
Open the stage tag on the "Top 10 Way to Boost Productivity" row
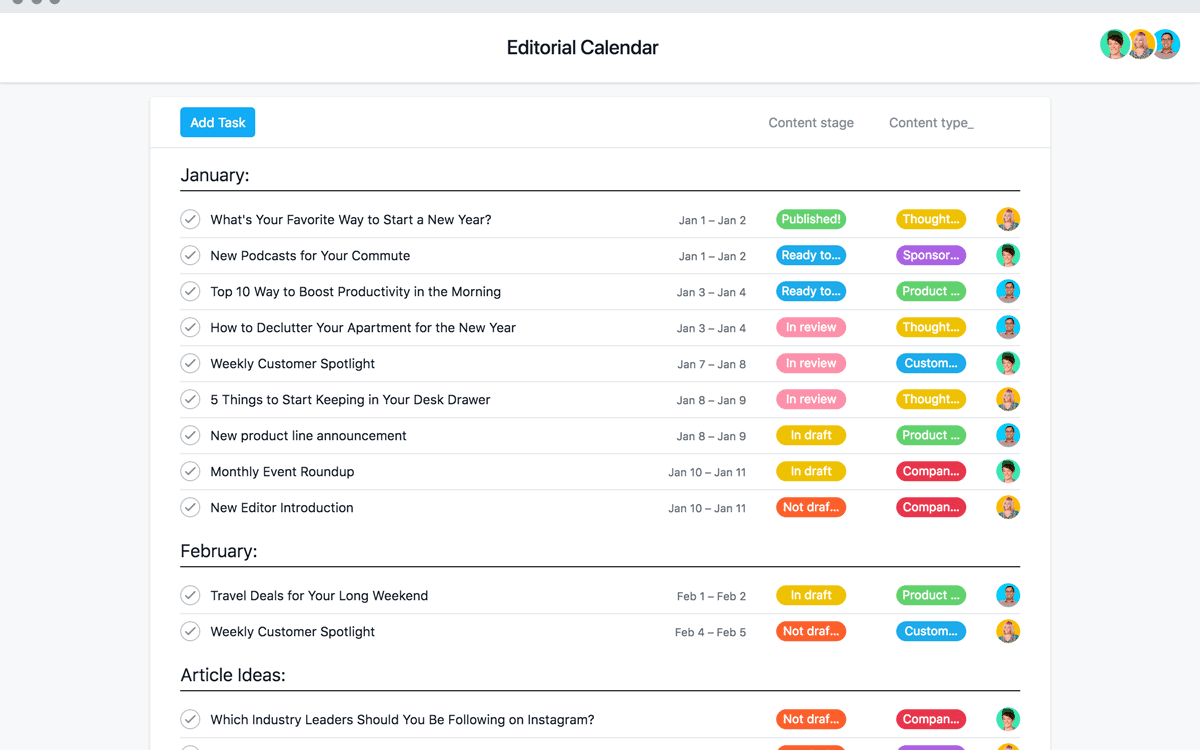pyautogui.click(x=811, y=291)
